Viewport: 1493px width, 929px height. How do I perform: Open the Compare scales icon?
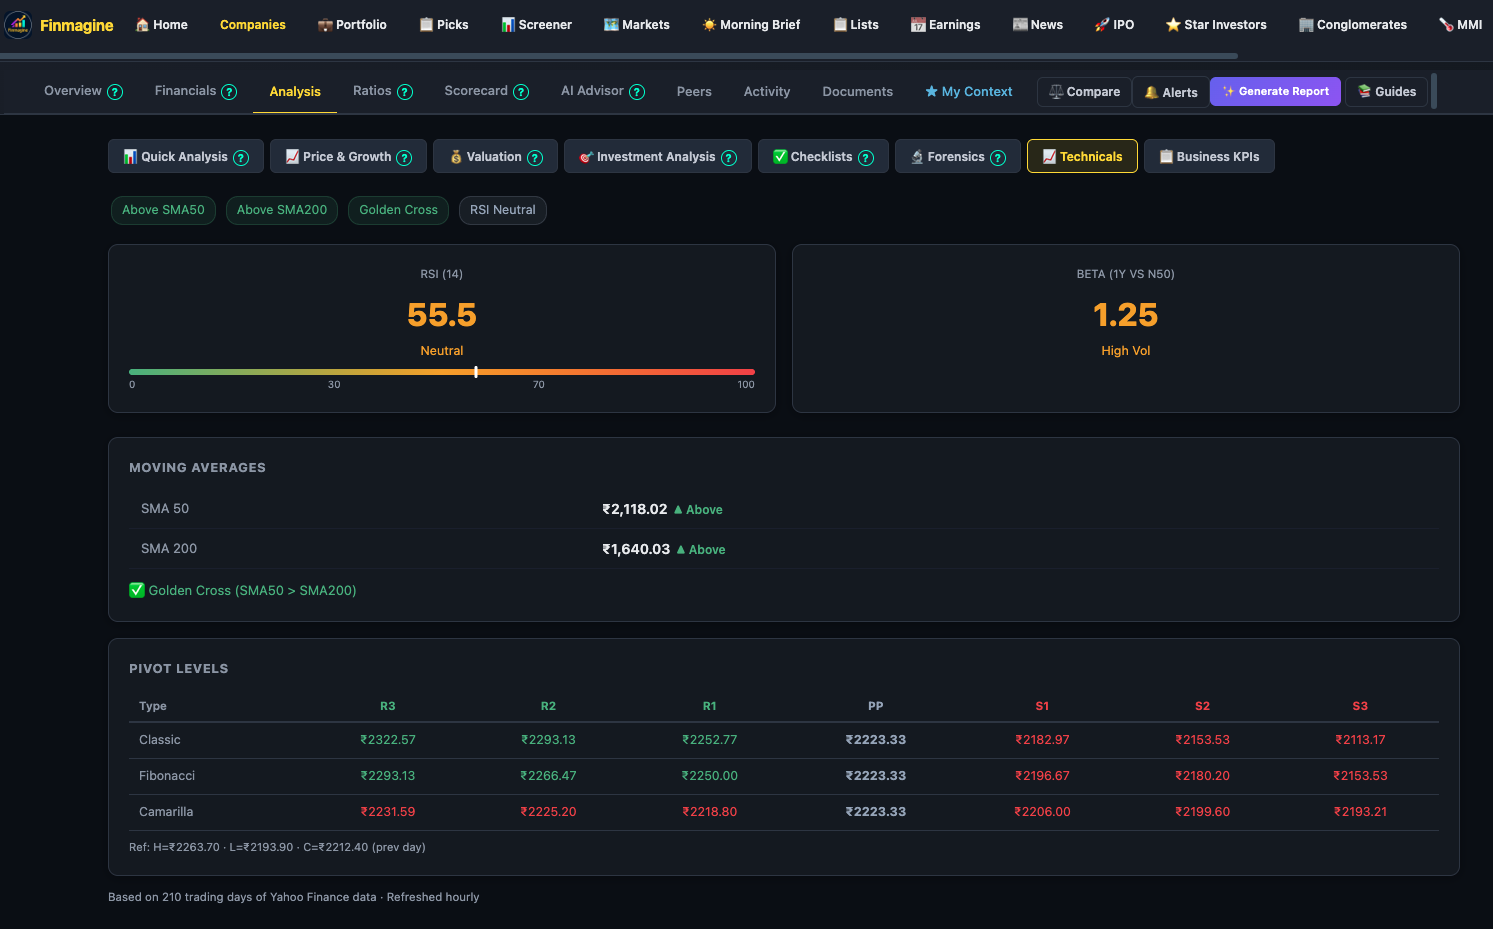point(1056,91)
